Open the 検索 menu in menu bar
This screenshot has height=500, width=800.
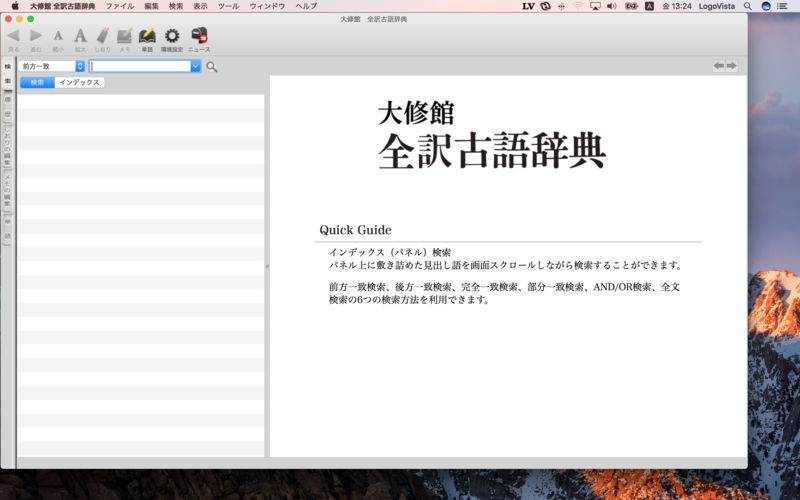[x=176, y=6]
